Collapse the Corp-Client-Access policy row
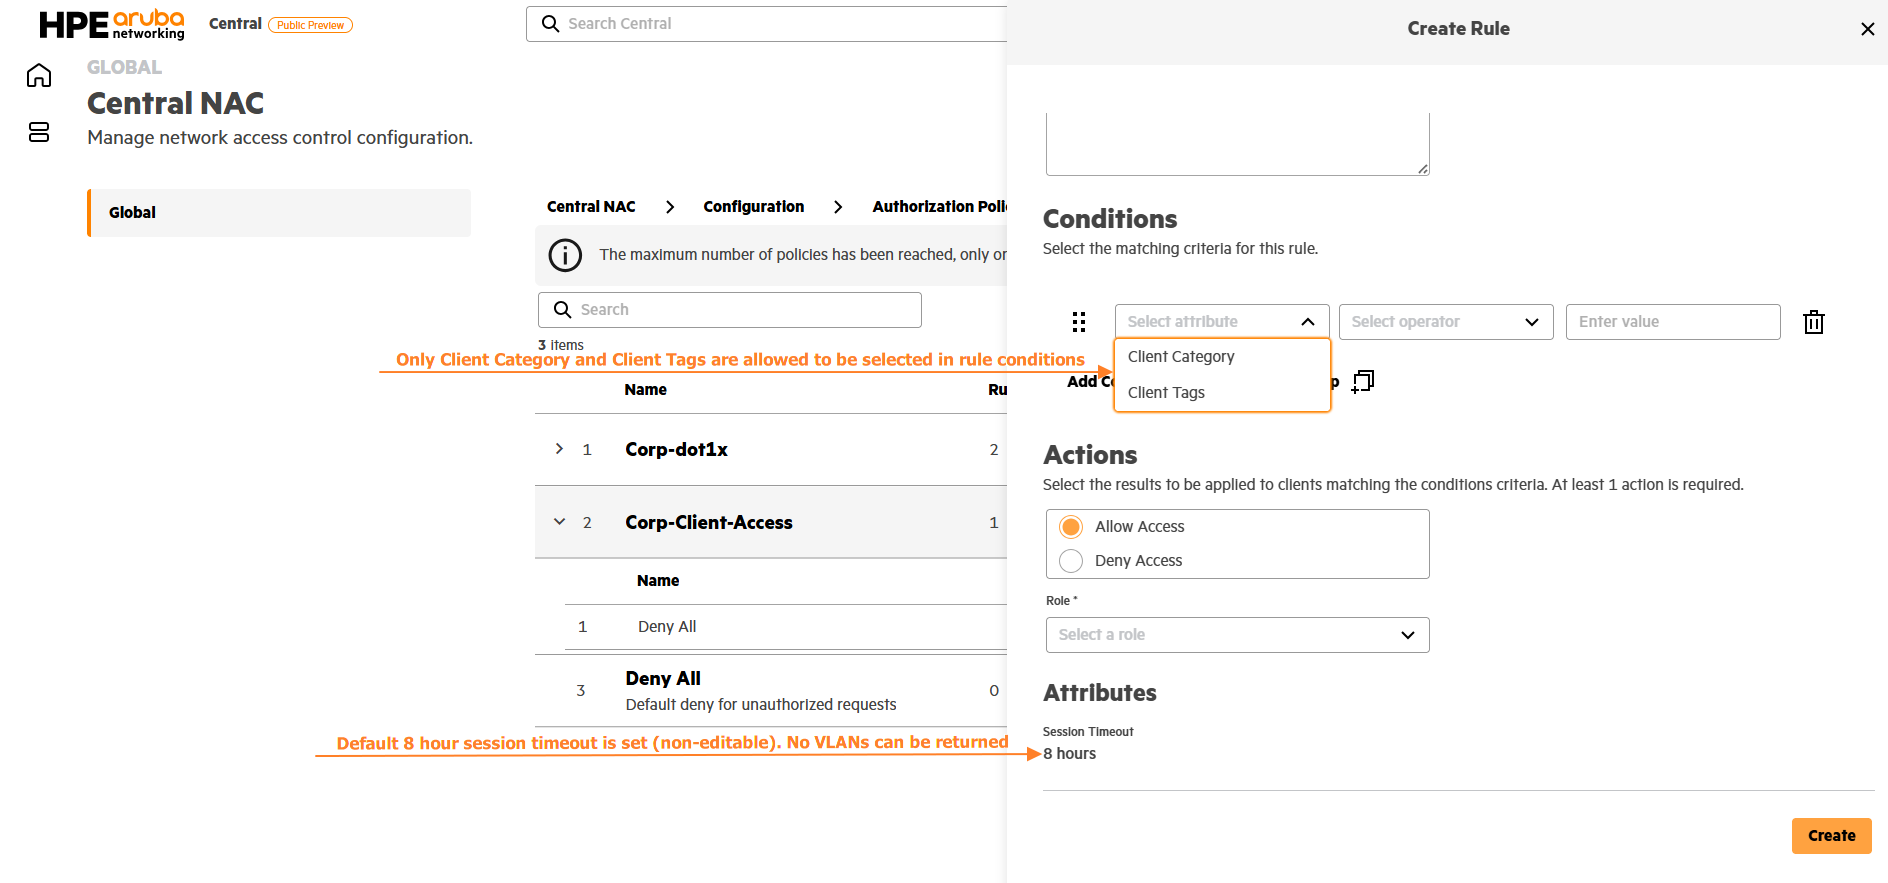This screenshot has height=883, width=1888. [x=559, y=522]
